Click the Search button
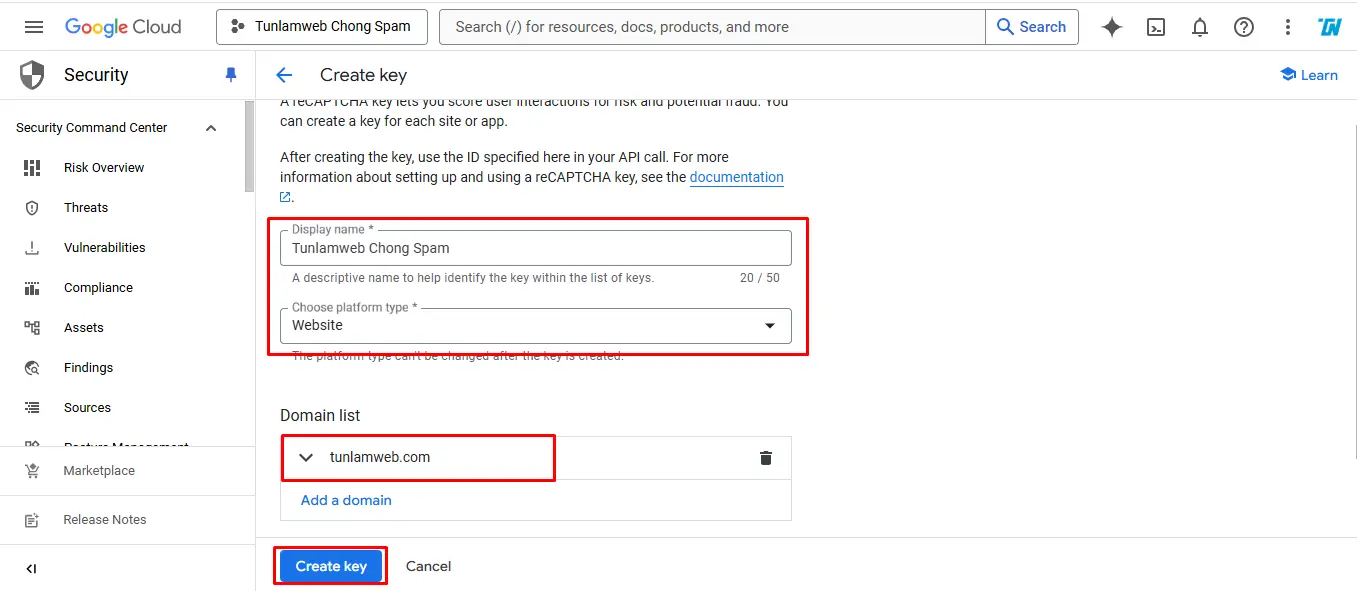The width and height of the screenshot is (1357, 591). (1032, 27)
